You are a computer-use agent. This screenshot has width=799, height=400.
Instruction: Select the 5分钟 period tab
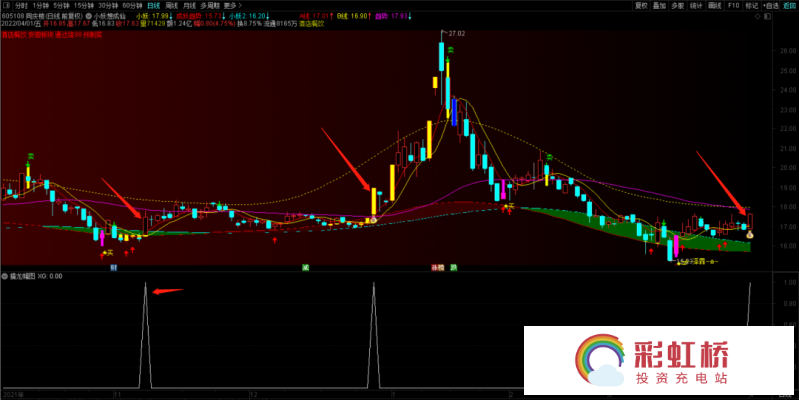[x=61, y=6]
